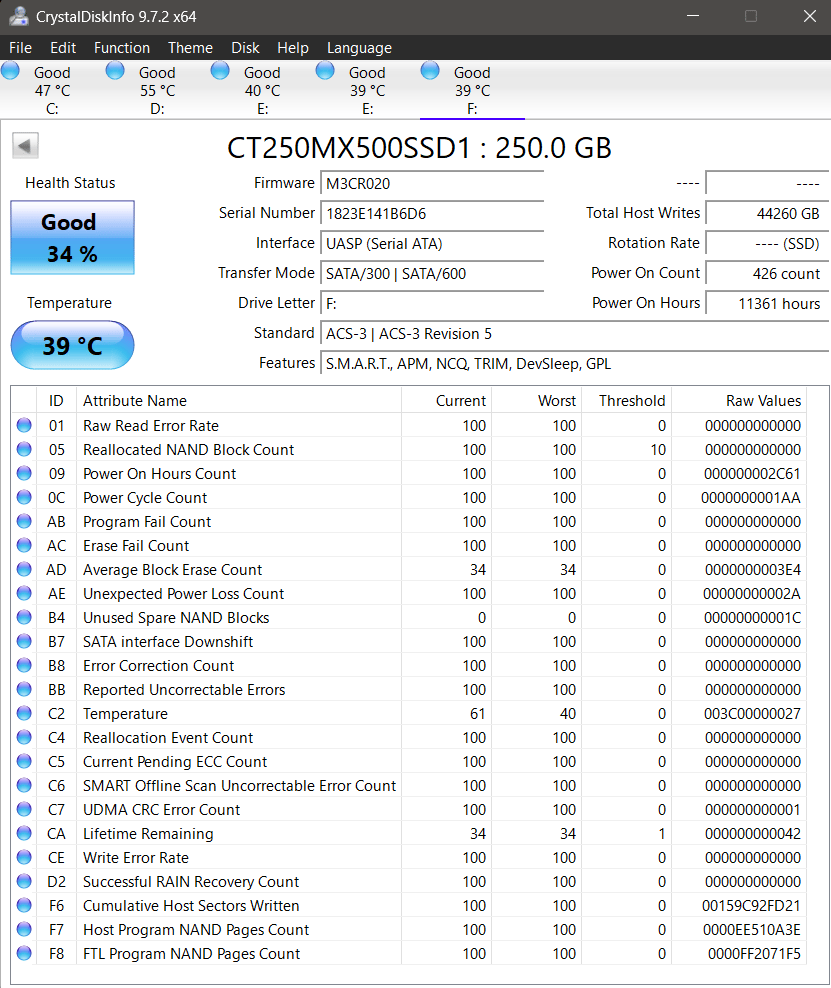Click the Rotation Rate value ---- (SSD)

(766, 243)
